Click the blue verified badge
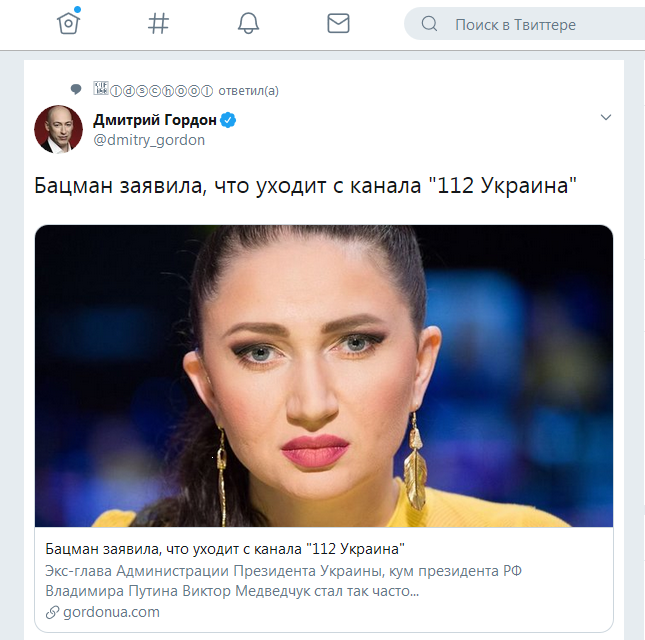This screenshot has width=645, height=640. [x=228, y=120]
